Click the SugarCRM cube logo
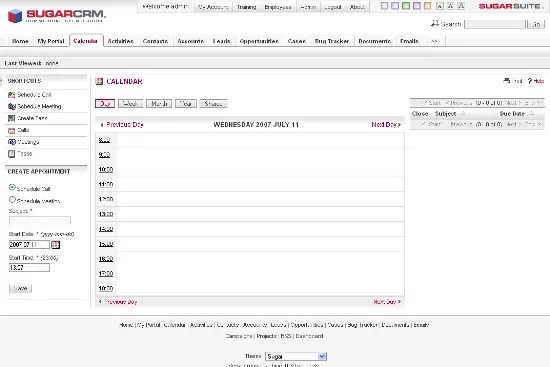 pos(15,16)
